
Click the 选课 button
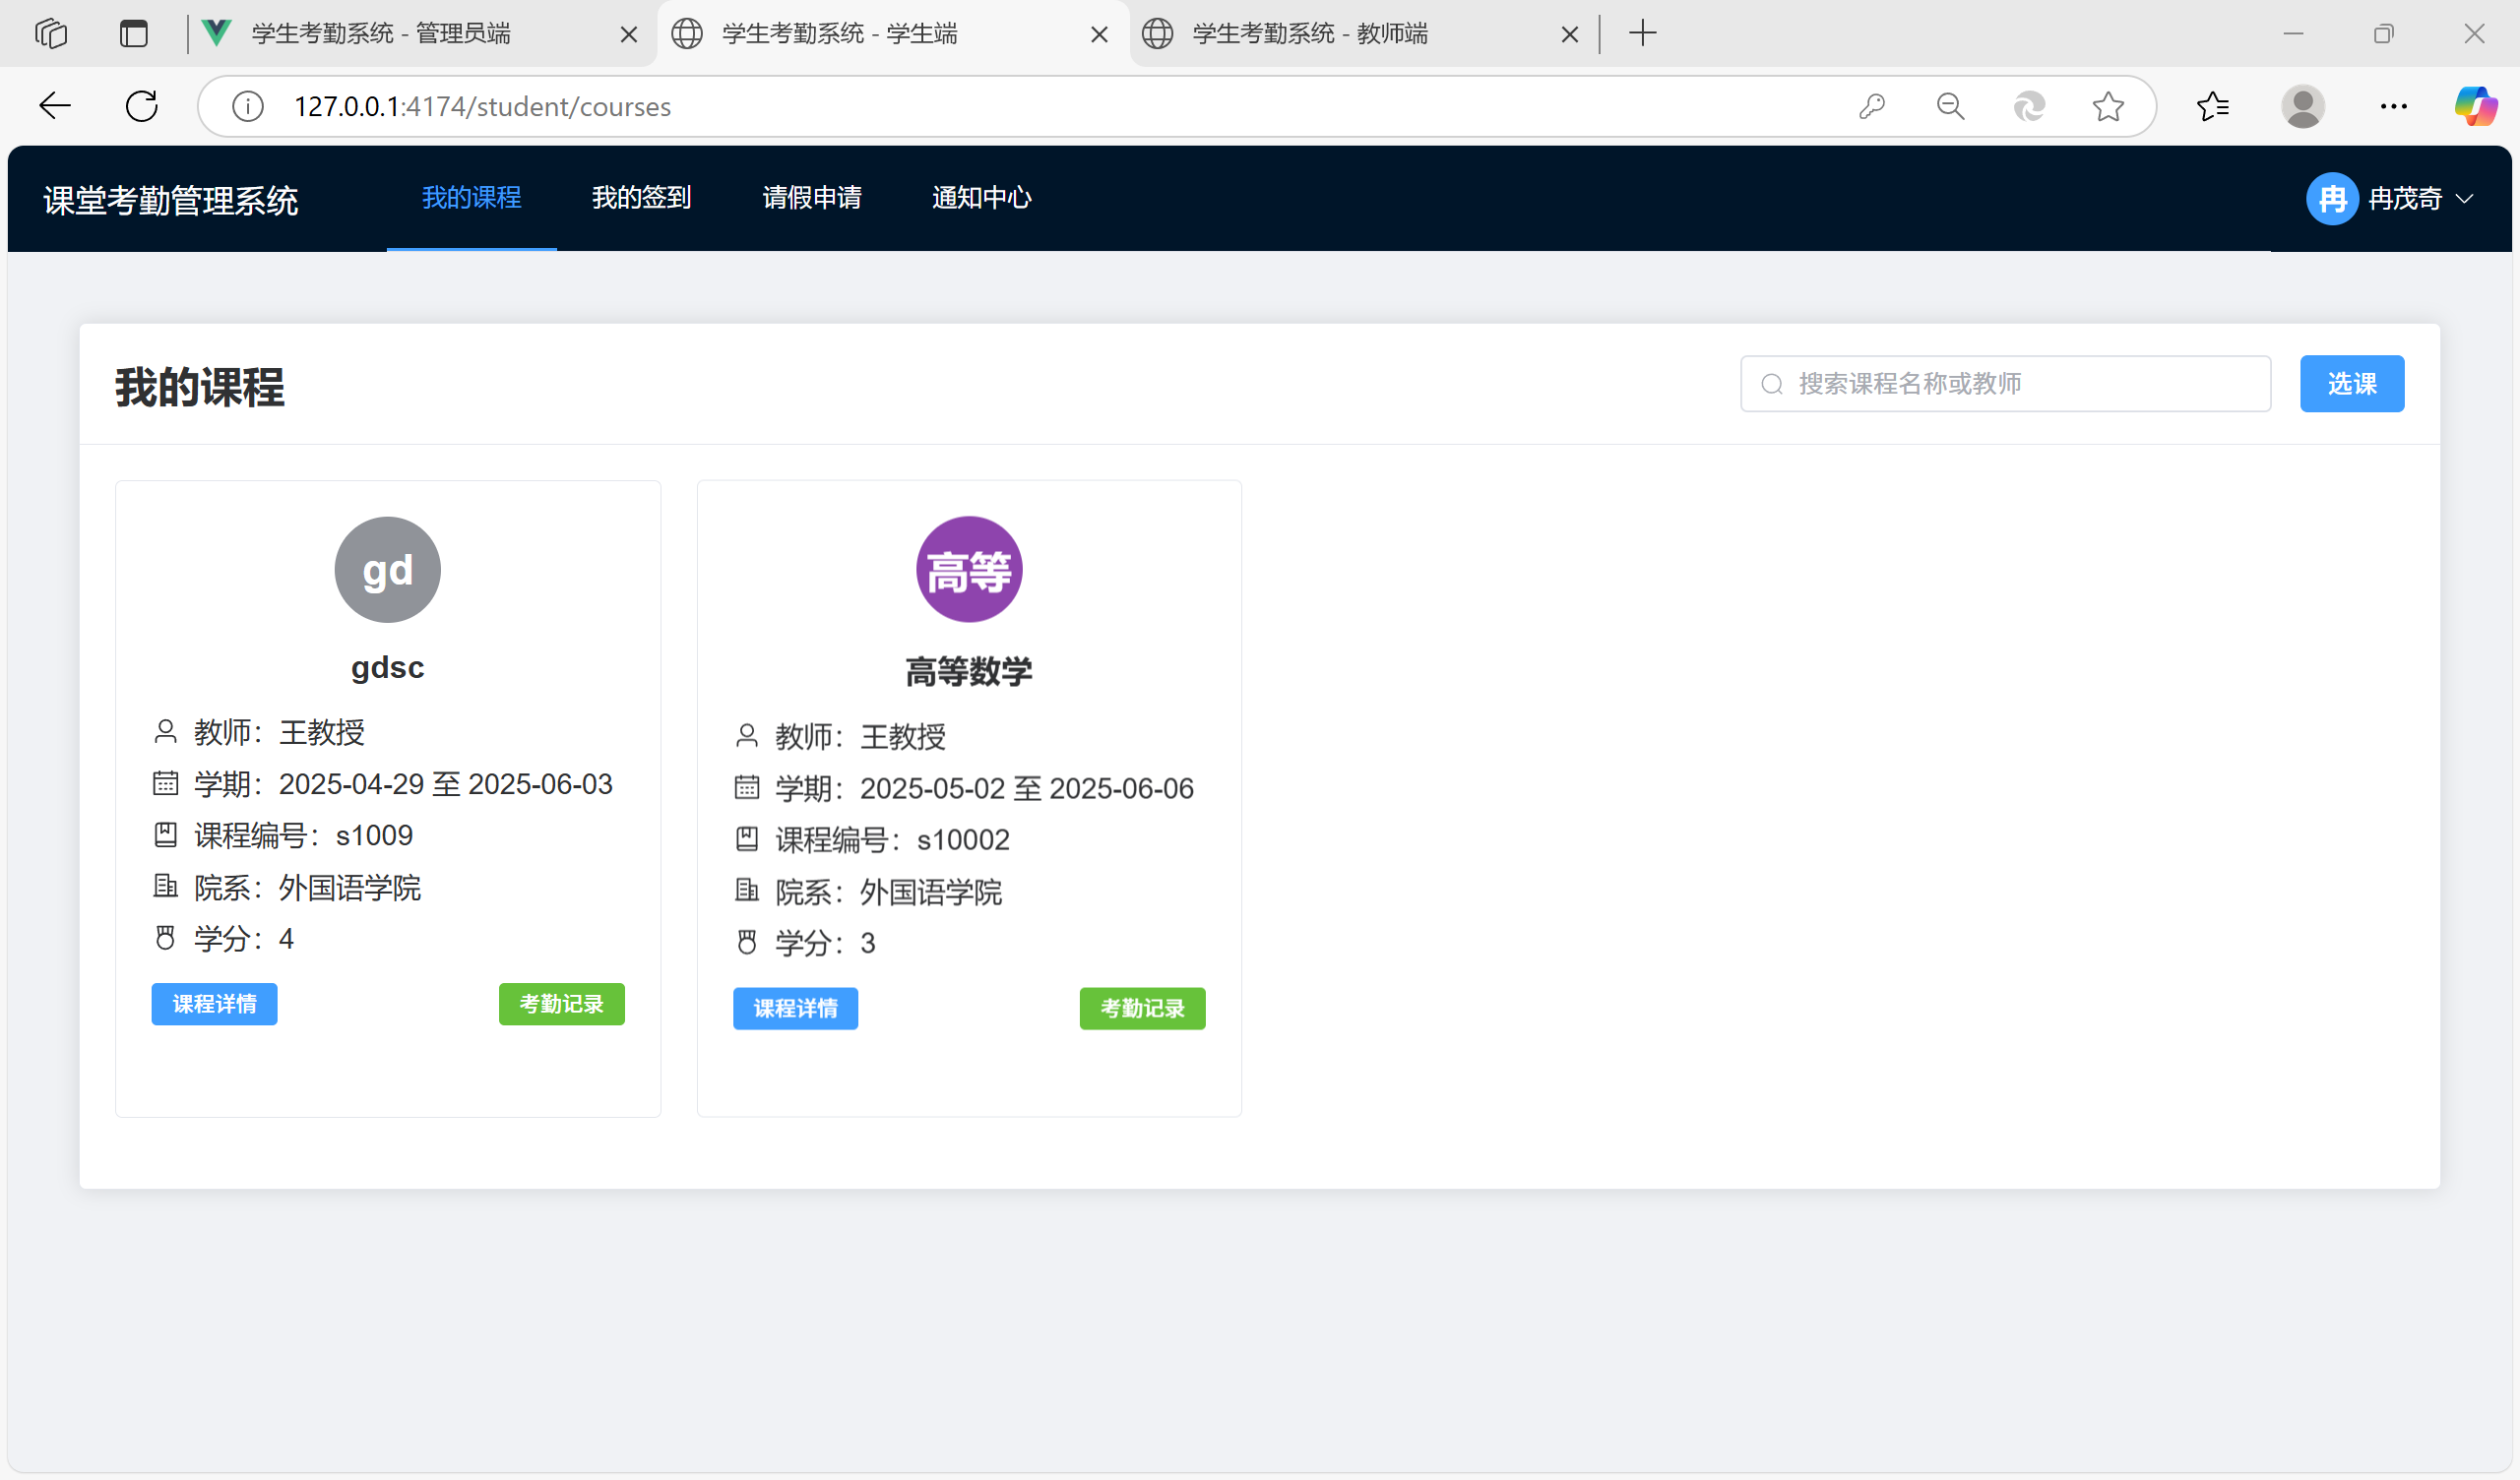click(x=2351, y=384)
